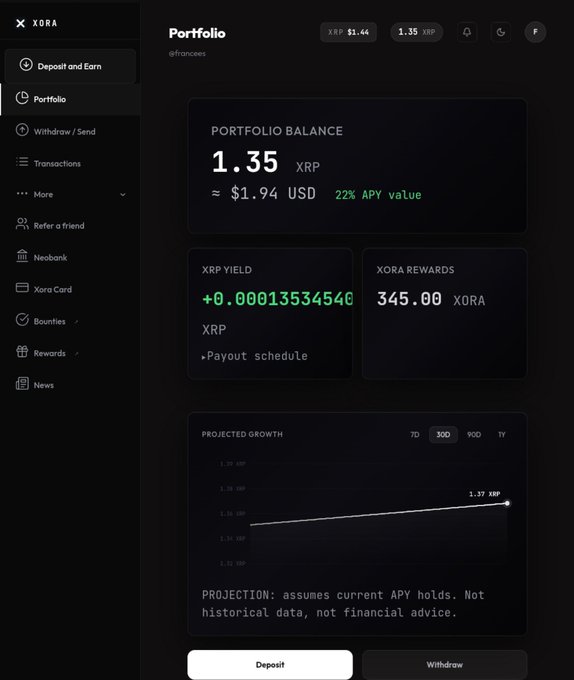Expand the More menu chevron
Image resolution: width=574 pixels, height=680 pixels.
123,195
